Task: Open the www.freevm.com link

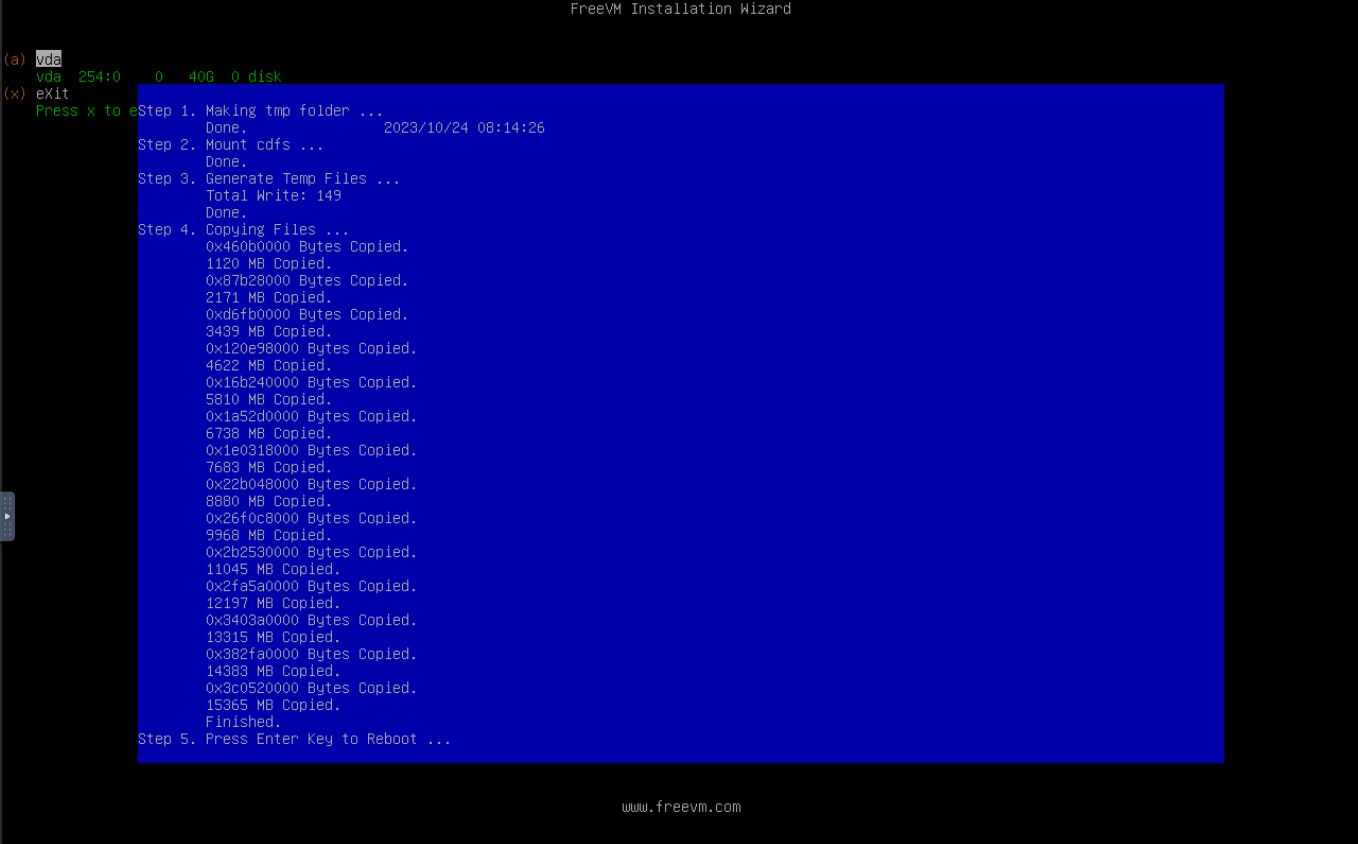Action: pos(681,807)
